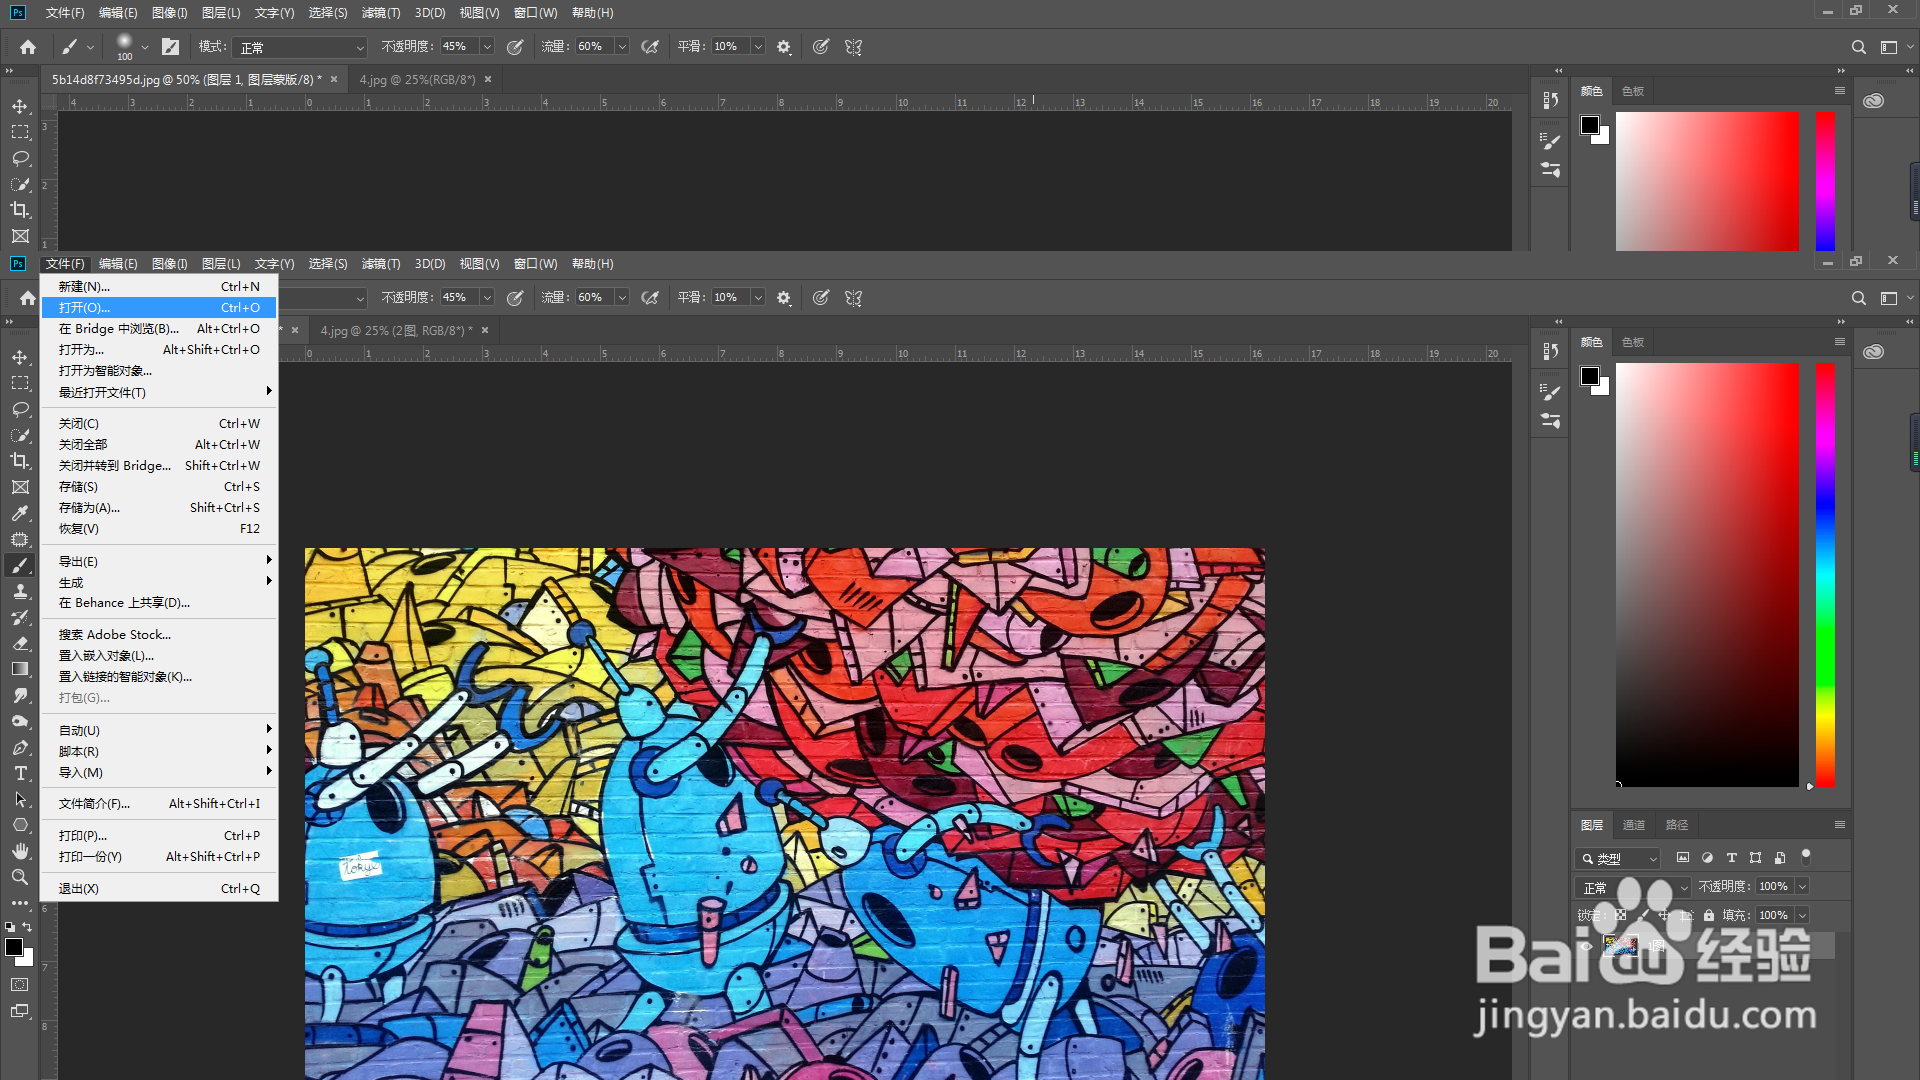Toggle lock all padlock in Layers panel

[x=1709, y=915]
